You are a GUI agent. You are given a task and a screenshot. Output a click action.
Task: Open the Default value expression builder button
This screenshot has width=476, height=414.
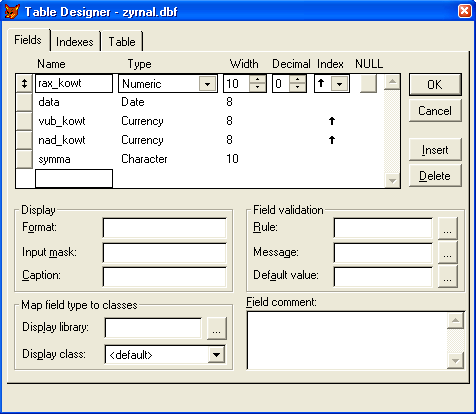(447, 276)
